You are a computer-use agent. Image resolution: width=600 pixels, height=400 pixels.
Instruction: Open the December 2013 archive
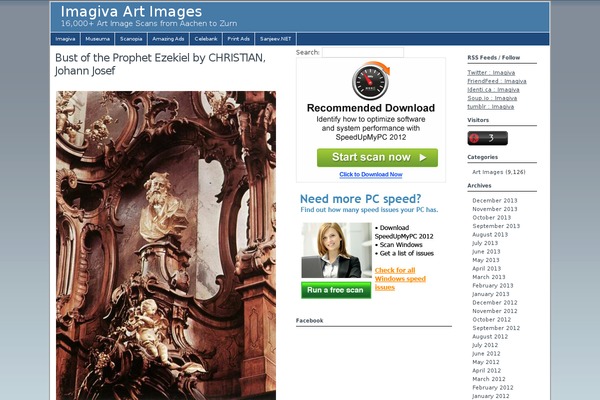495,201
